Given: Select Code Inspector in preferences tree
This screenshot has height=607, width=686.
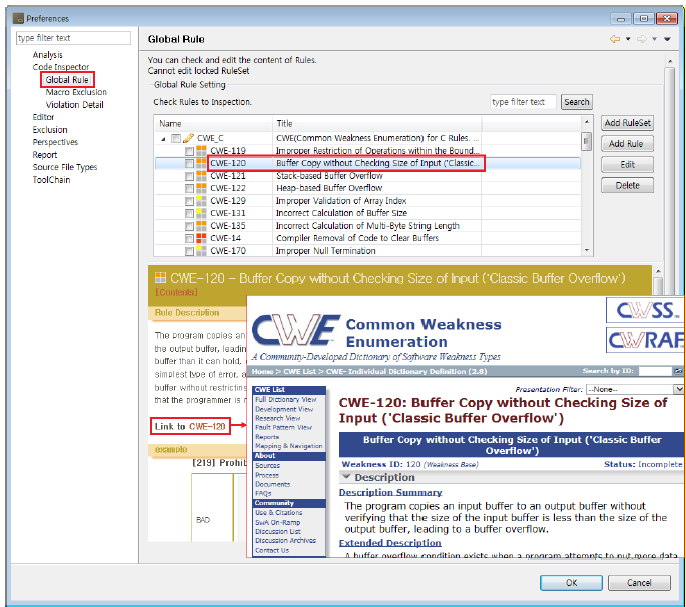Looking at the screenshot, I should tap(61, 67).
